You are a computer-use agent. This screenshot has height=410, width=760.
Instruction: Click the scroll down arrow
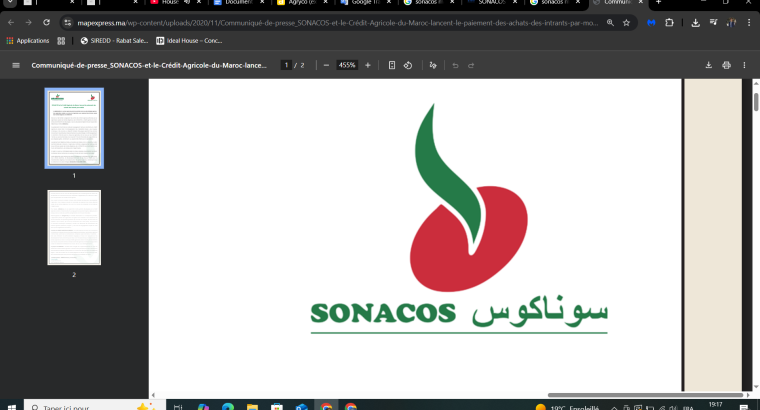756,387
